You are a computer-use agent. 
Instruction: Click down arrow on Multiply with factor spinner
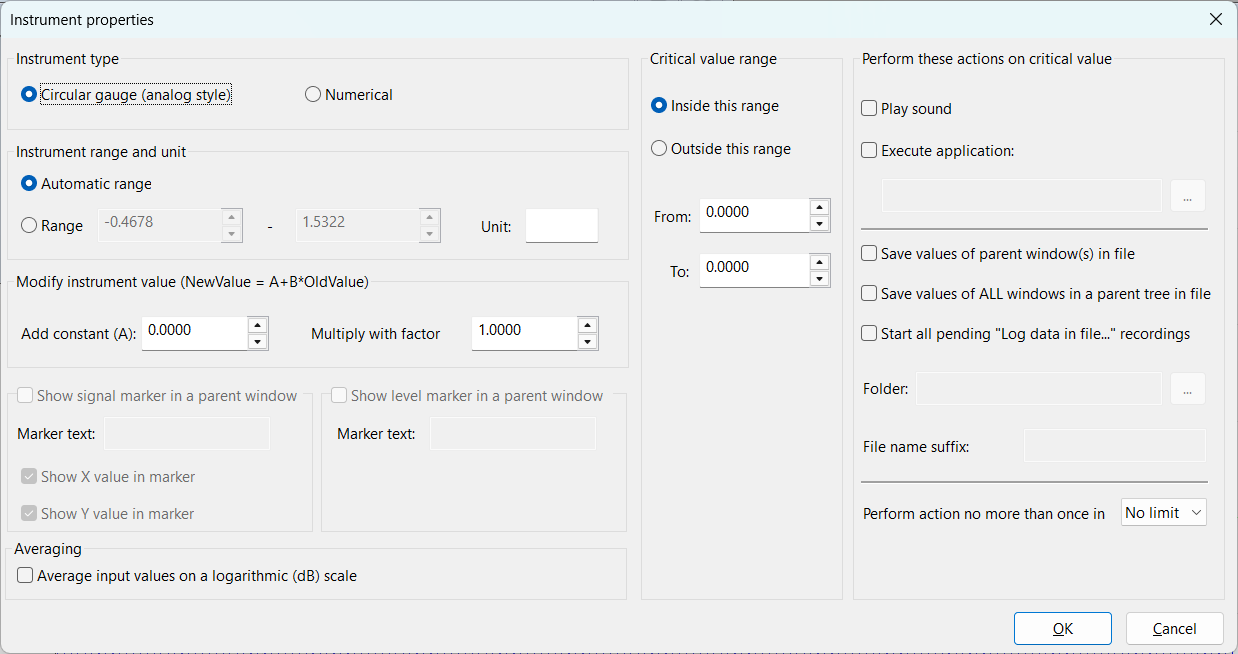point(587,342)
